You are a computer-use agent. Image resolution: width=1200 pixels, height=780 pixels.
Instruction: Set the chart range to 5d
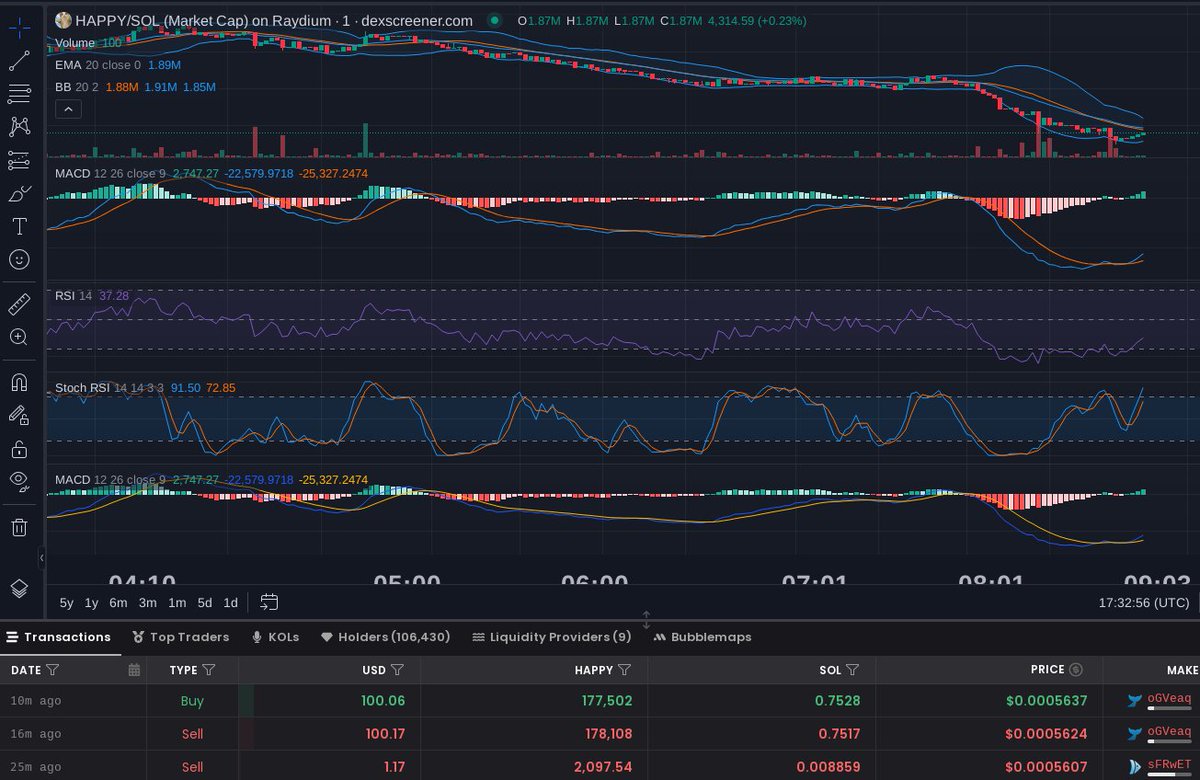pyautogui.click(x=205, y=603)
